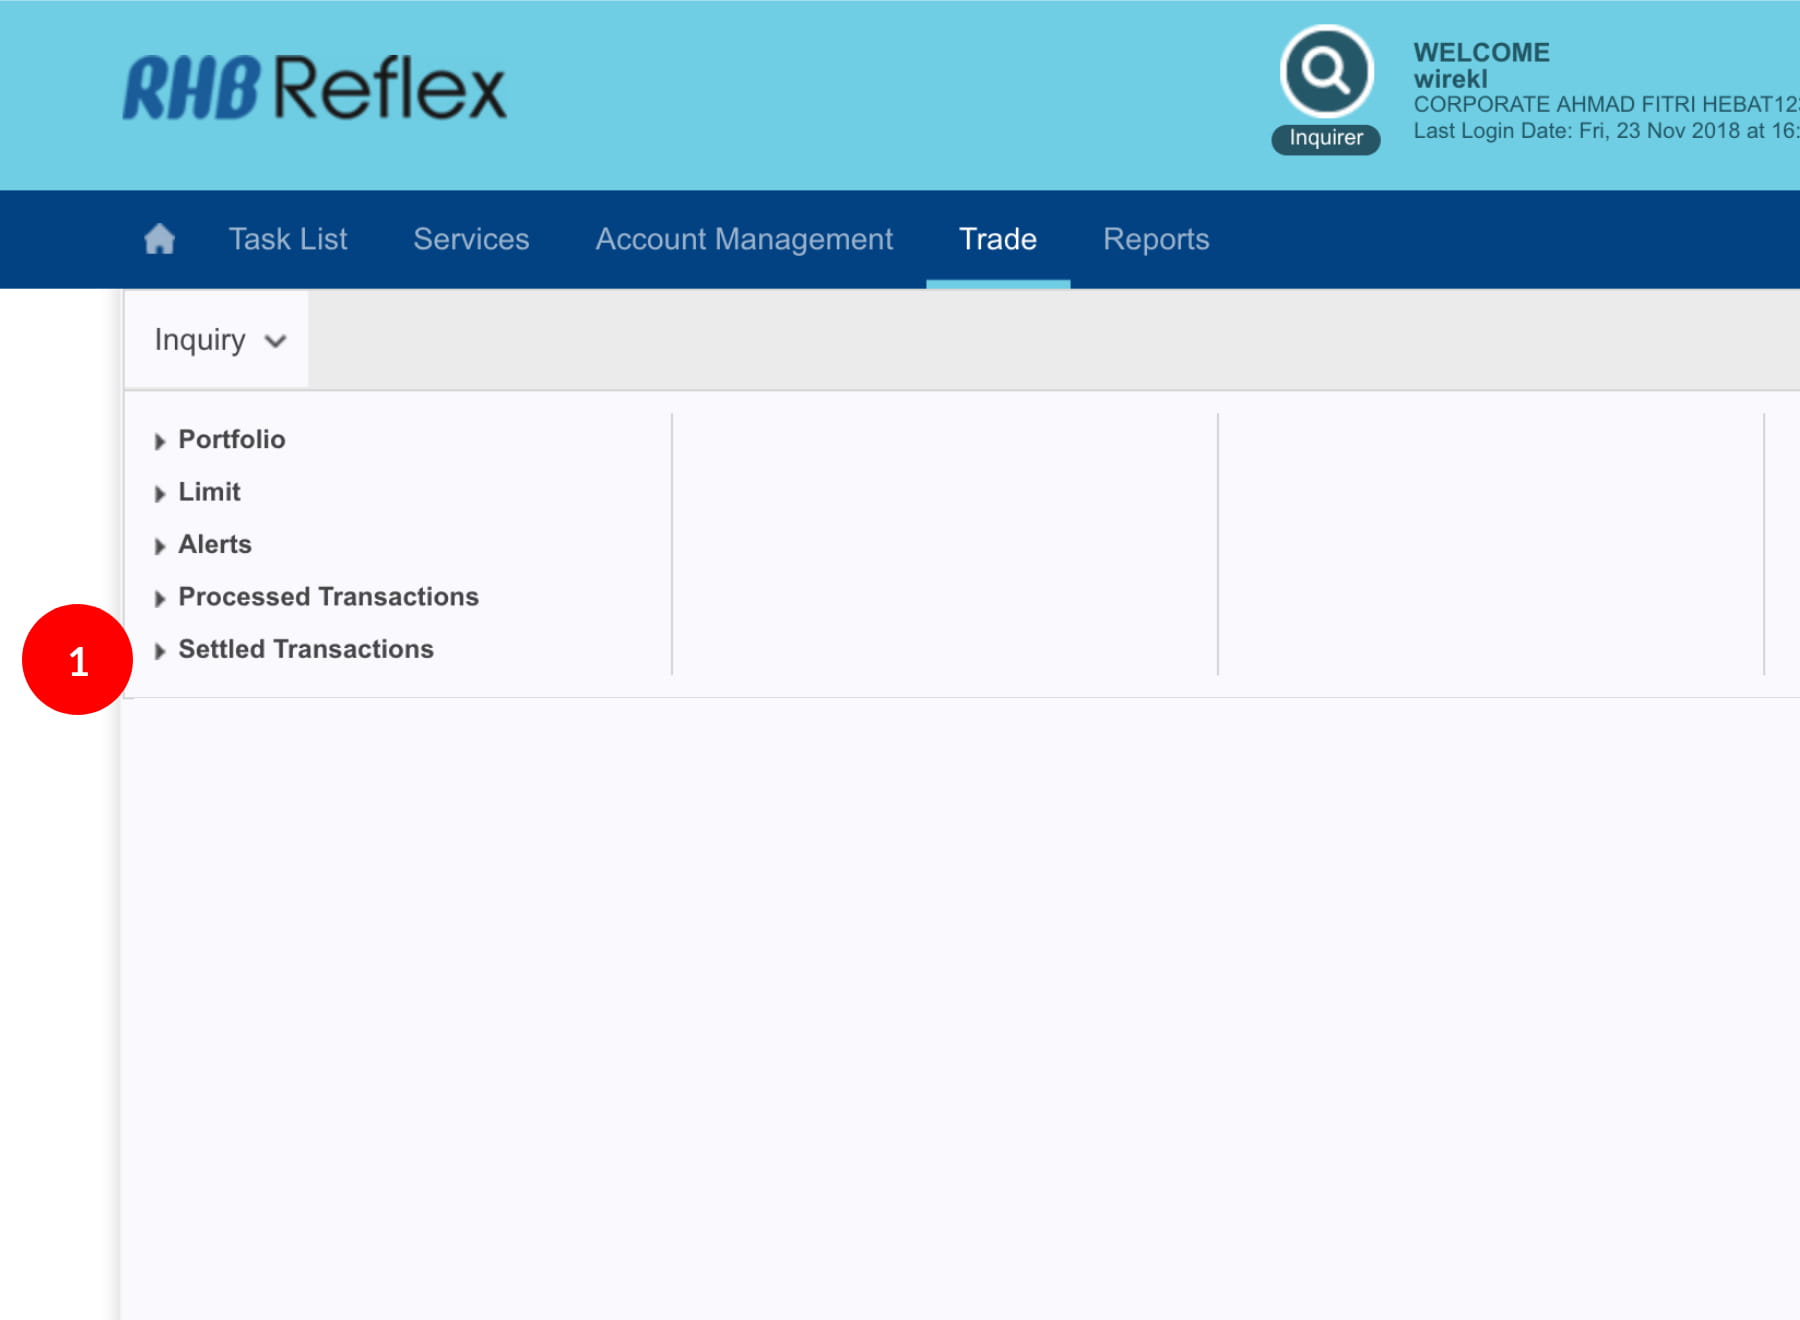Click the Inquirer magnifying glass icon
1800x1320 pixels.
1326,71
